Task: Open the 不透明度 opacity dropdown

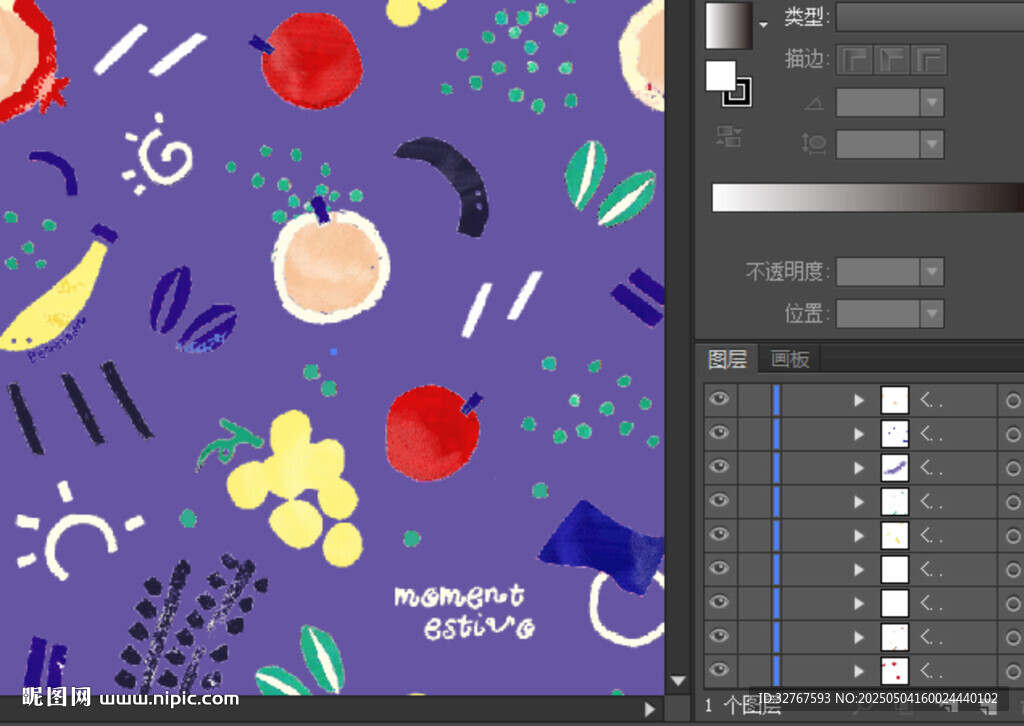Action: pos(932,271)
